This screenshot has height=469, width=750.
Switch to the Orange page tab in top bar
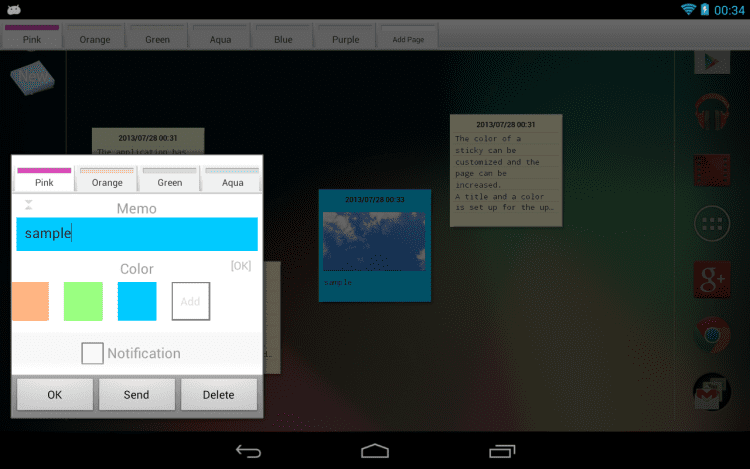click(95, 35)
